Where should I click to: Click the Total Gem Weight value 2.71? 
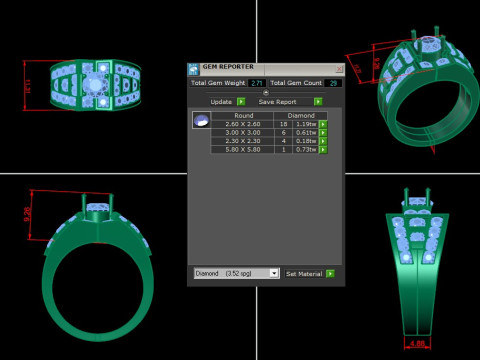click(257, 83)
